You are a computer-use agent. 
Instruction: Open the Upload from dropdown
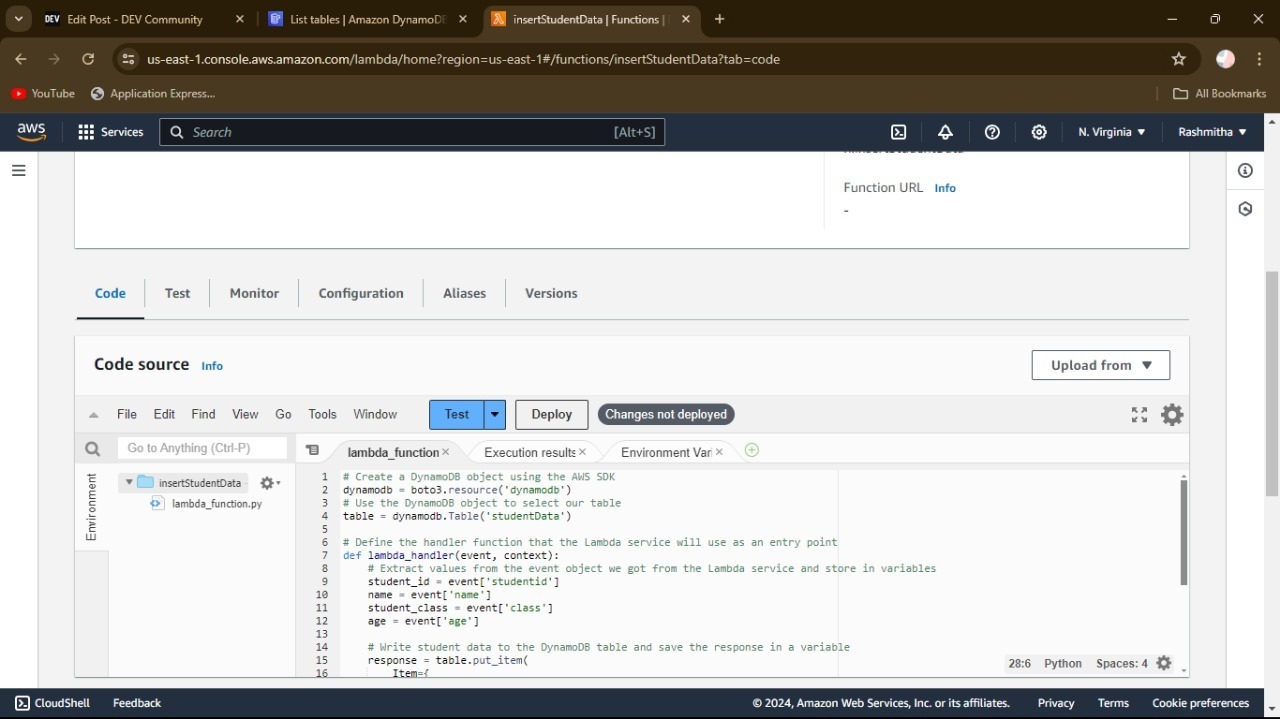pos(1100,365)
